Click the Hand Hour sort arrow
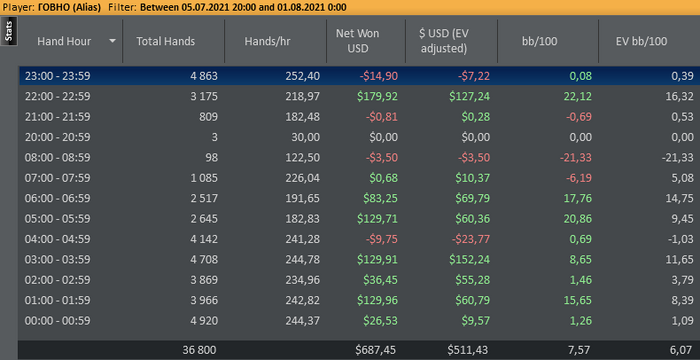This screenshot has height=360, width=700. coord(112,41)
